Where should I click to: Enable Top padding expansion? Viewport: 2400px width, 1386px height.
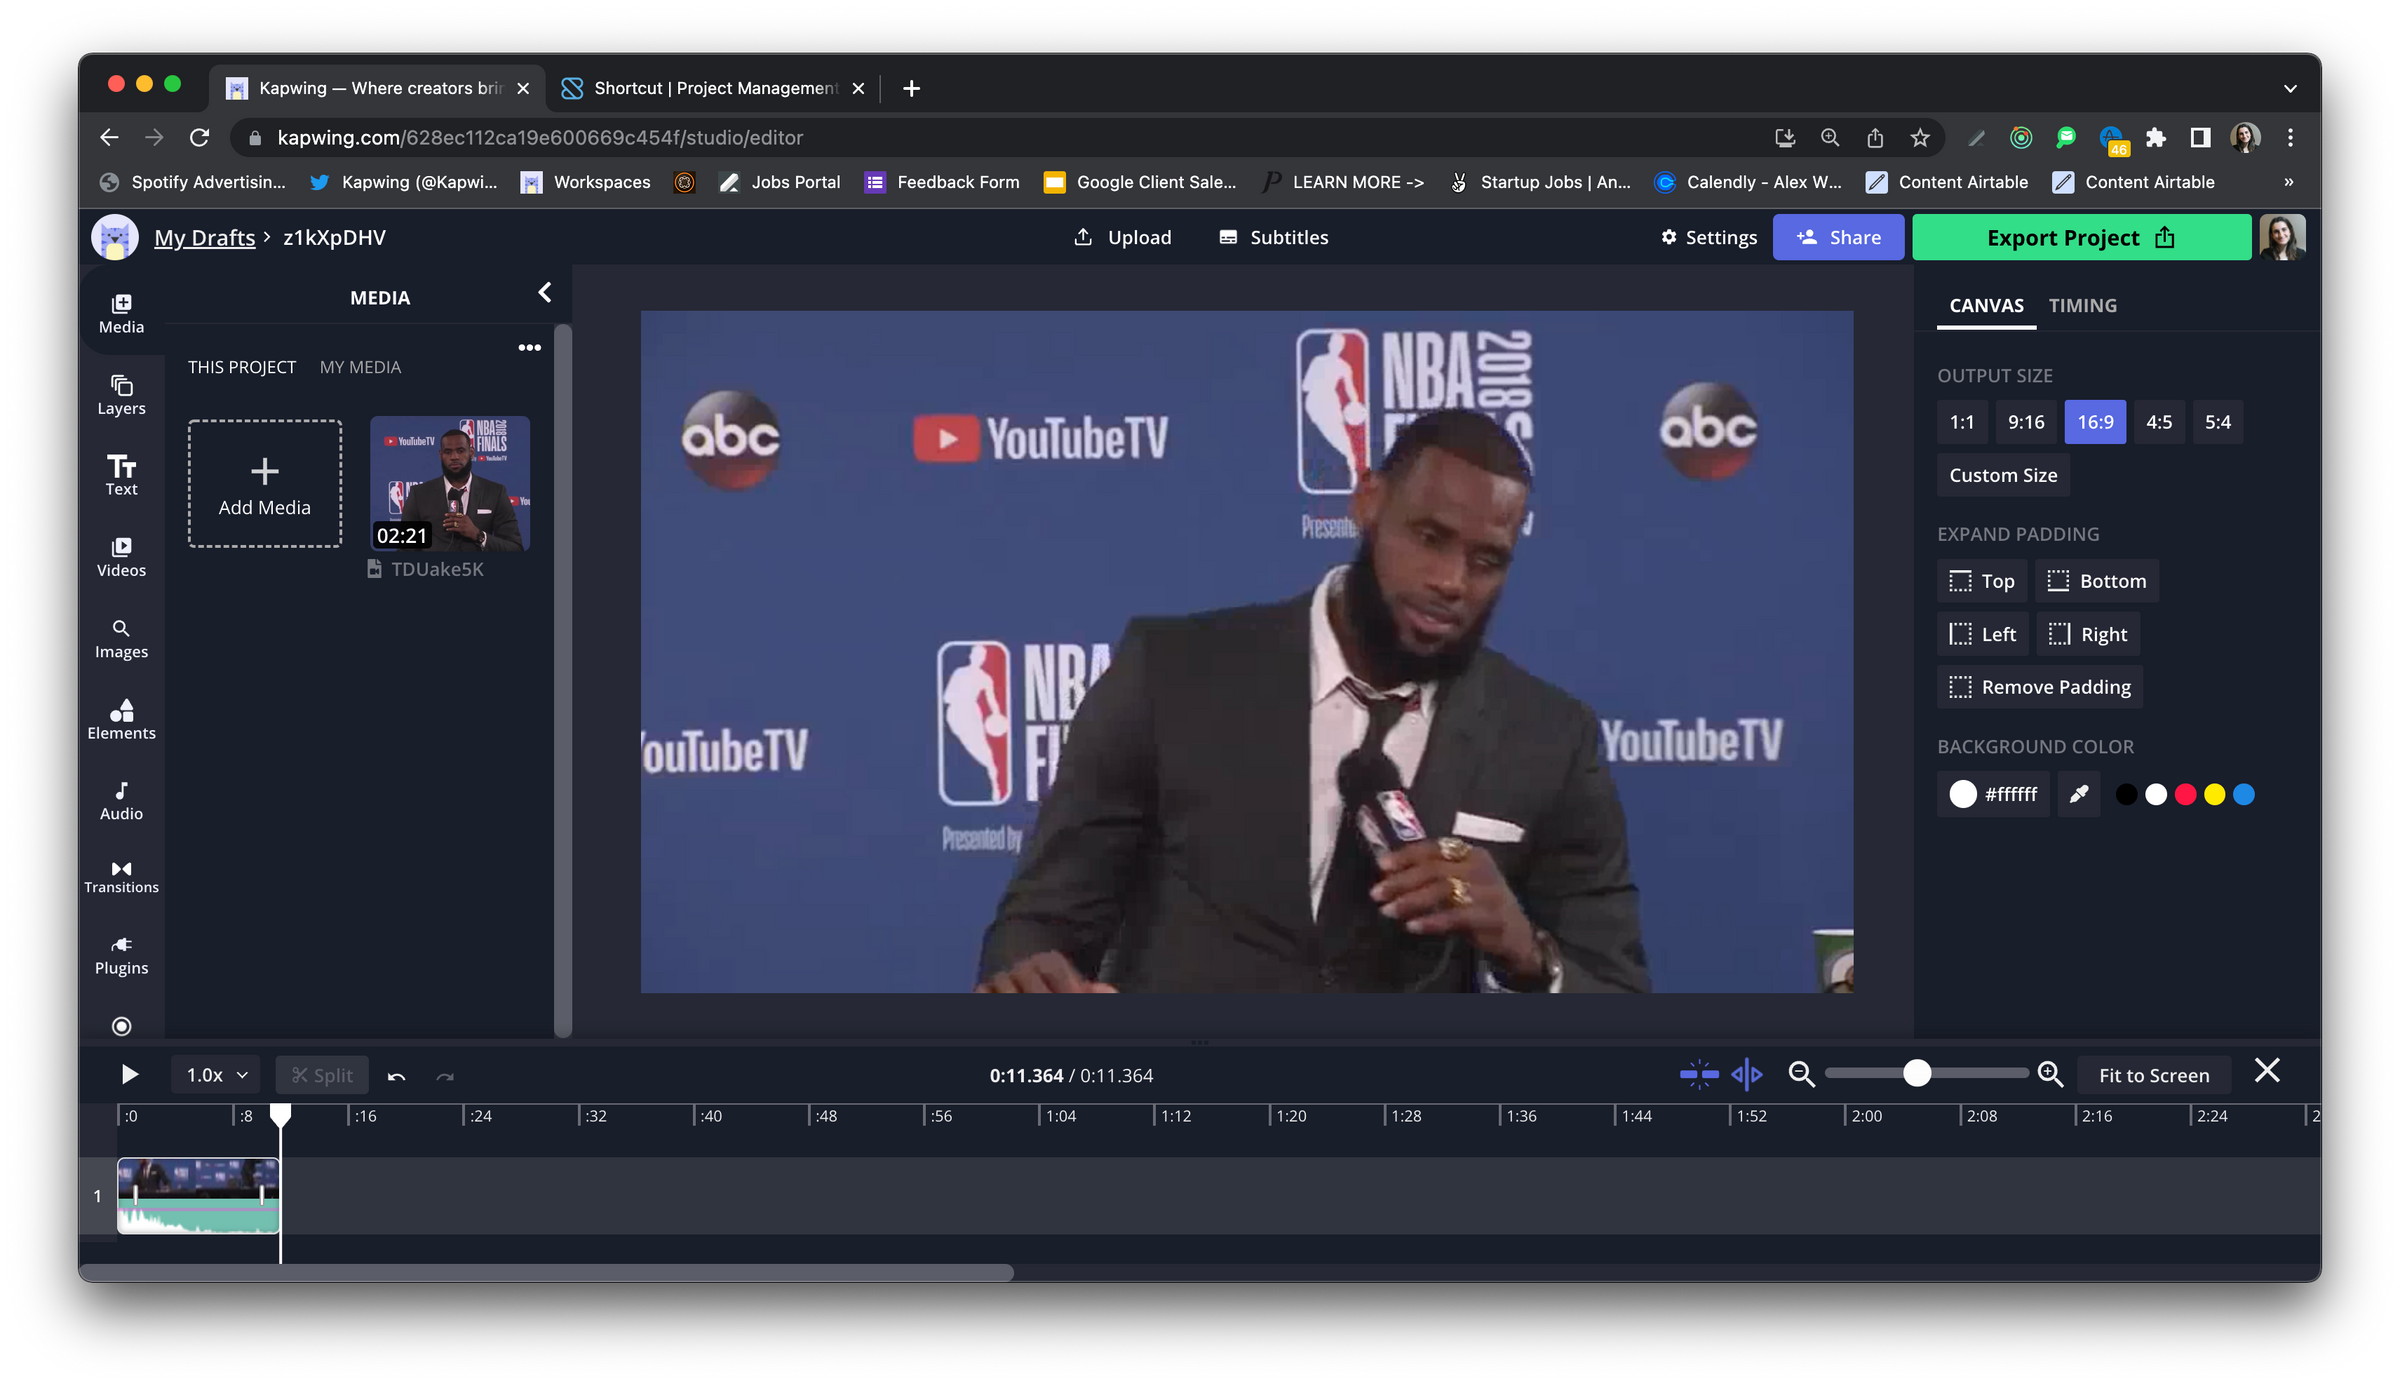click(1981, 580)
